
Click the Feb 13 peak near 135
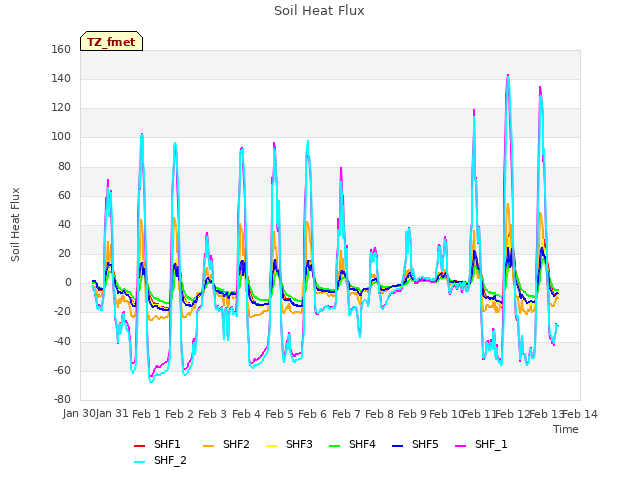pos(540,88)
